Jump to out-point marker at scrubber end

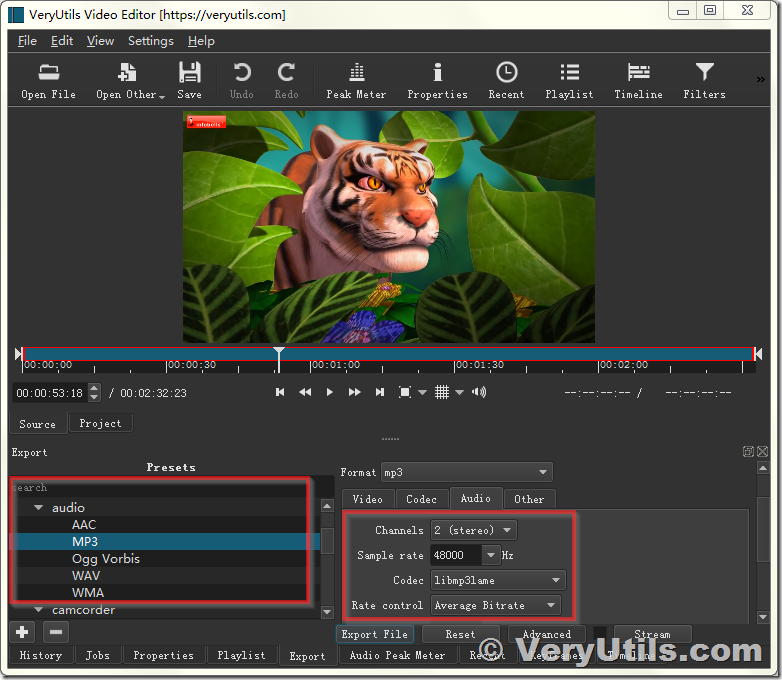(758, 354)
